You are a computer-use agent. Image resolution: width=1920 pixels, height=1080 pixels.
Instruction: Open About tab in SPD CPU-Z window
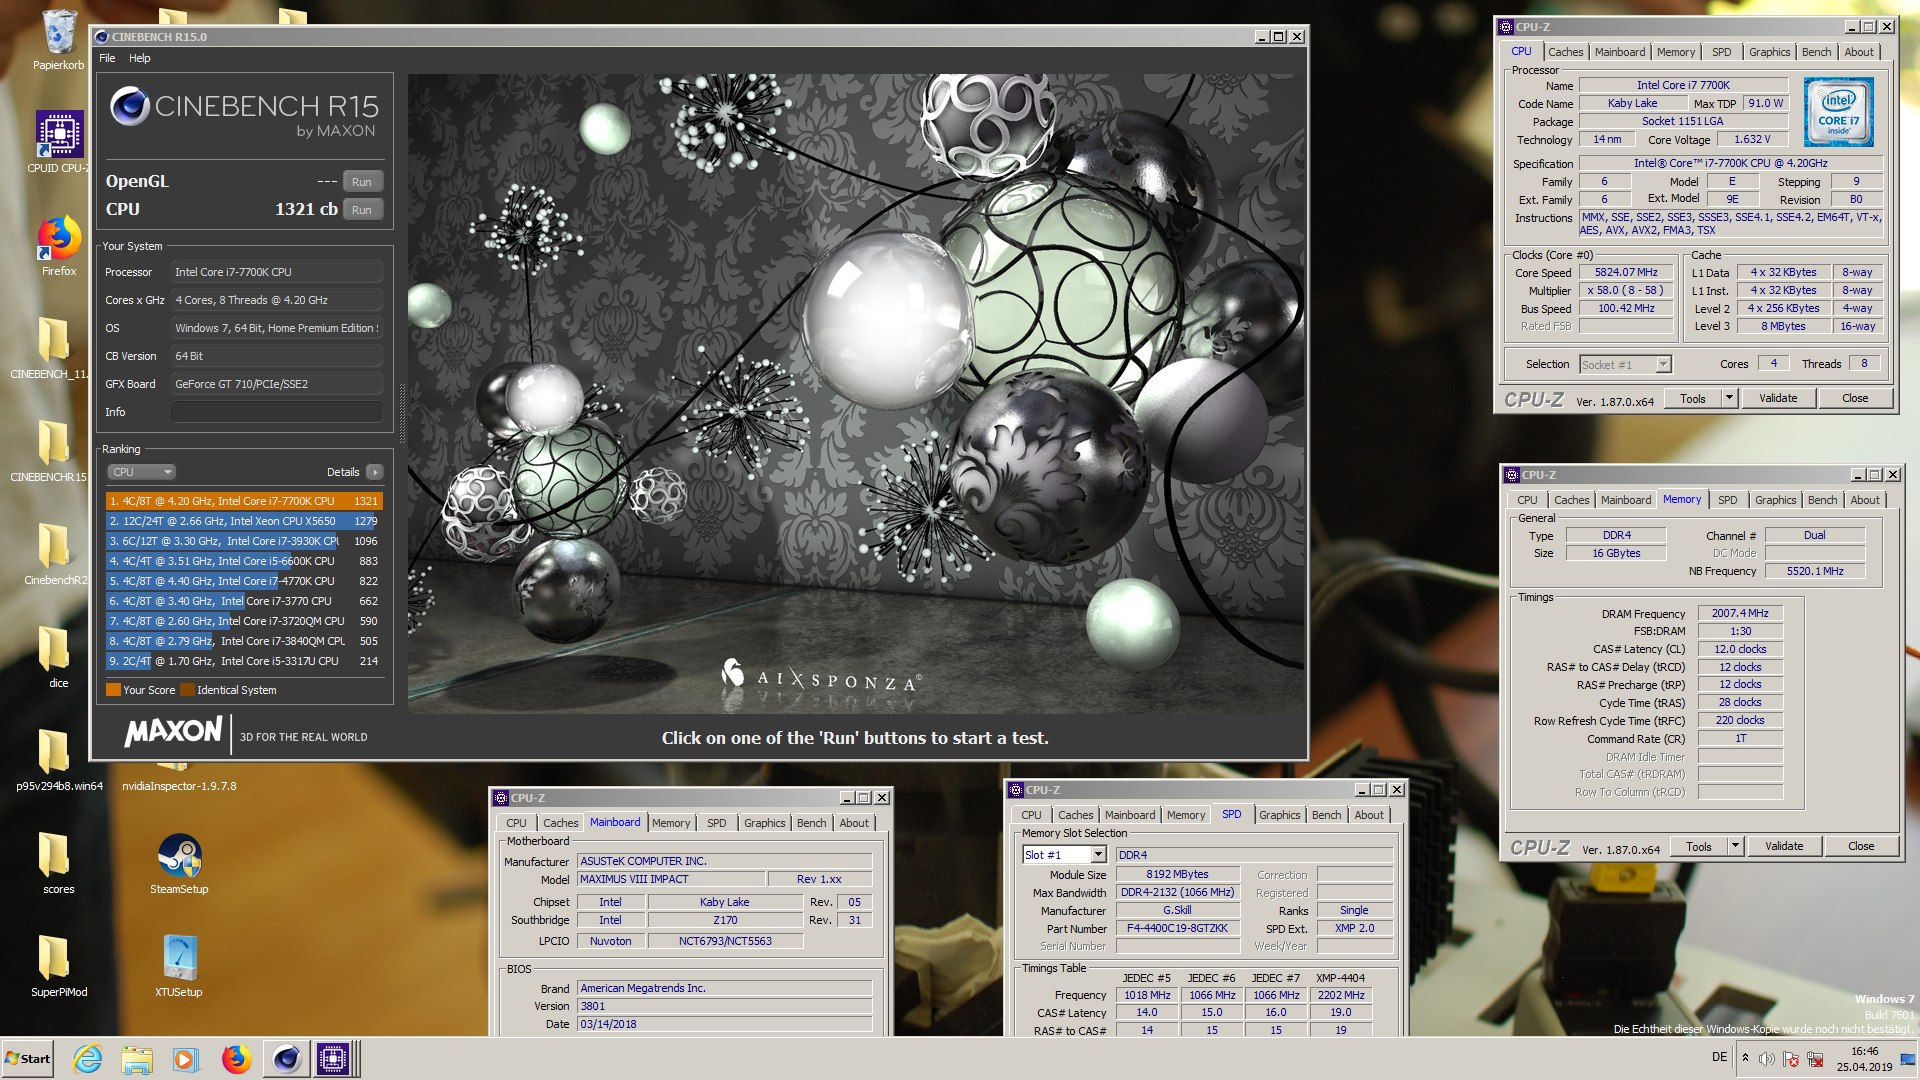tap(1369, 815)
